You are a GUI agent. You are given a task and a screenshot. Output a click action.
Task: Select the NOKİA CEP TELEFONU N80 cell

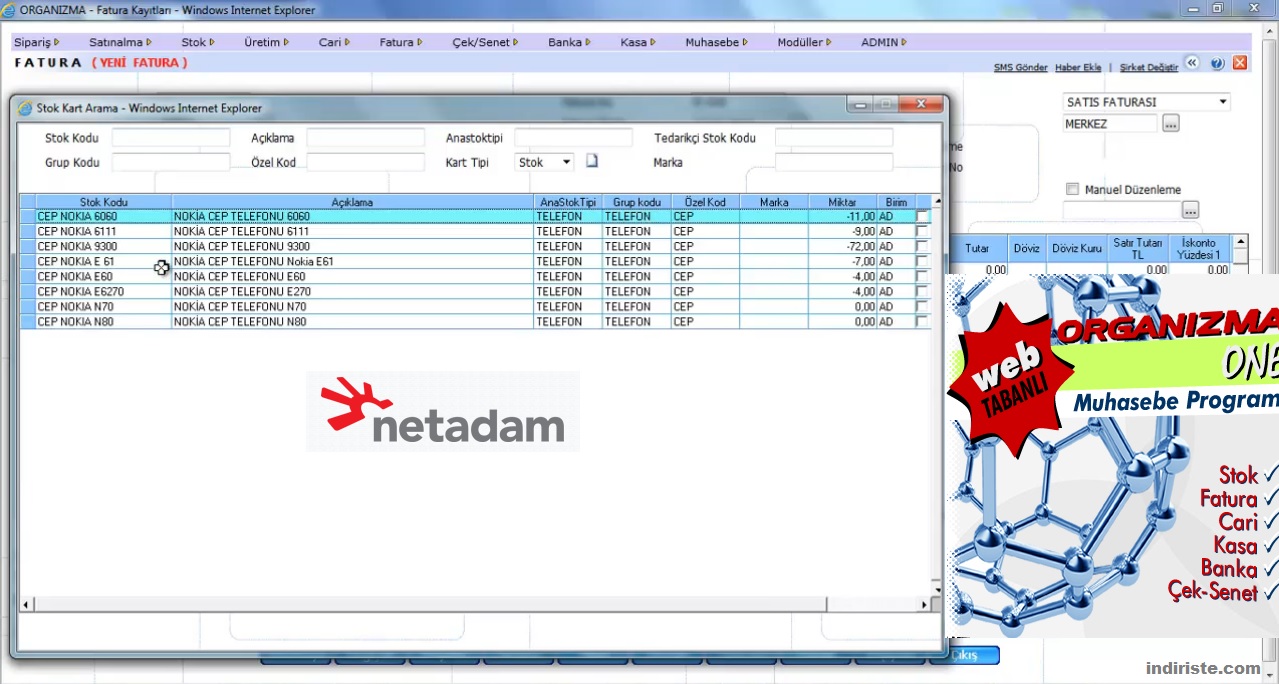pyautogui.click(x=352, y=322)
